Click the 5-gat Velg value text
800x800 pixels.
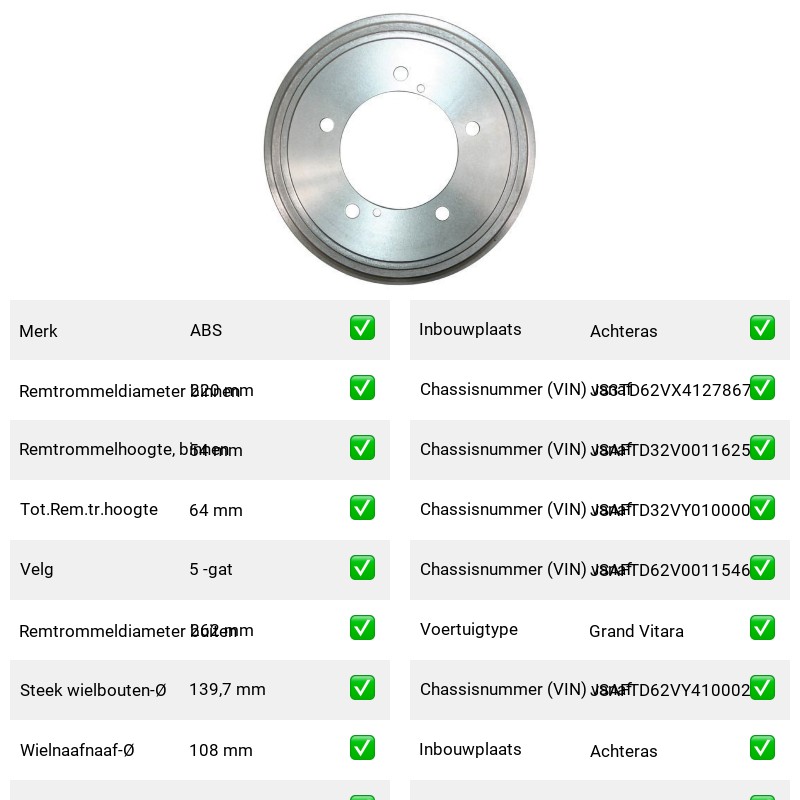211,569
